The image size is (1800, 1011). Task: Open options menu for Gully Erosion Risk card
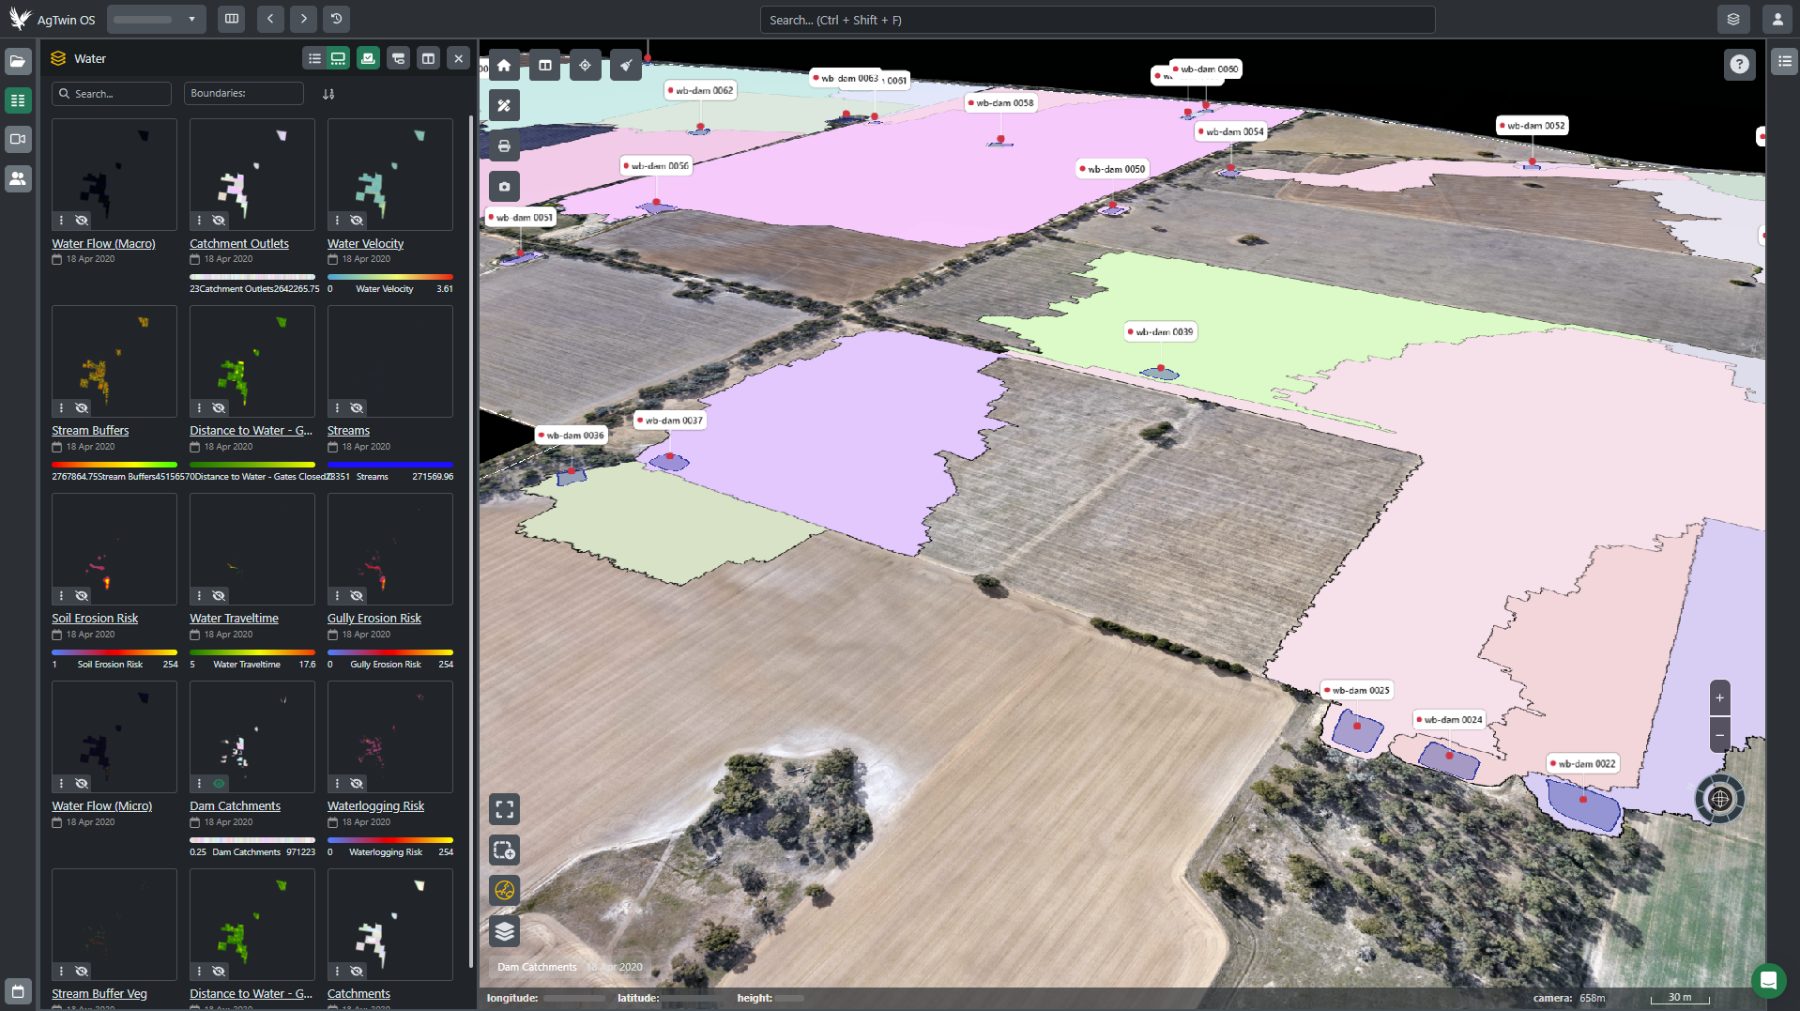pos(337,596)
